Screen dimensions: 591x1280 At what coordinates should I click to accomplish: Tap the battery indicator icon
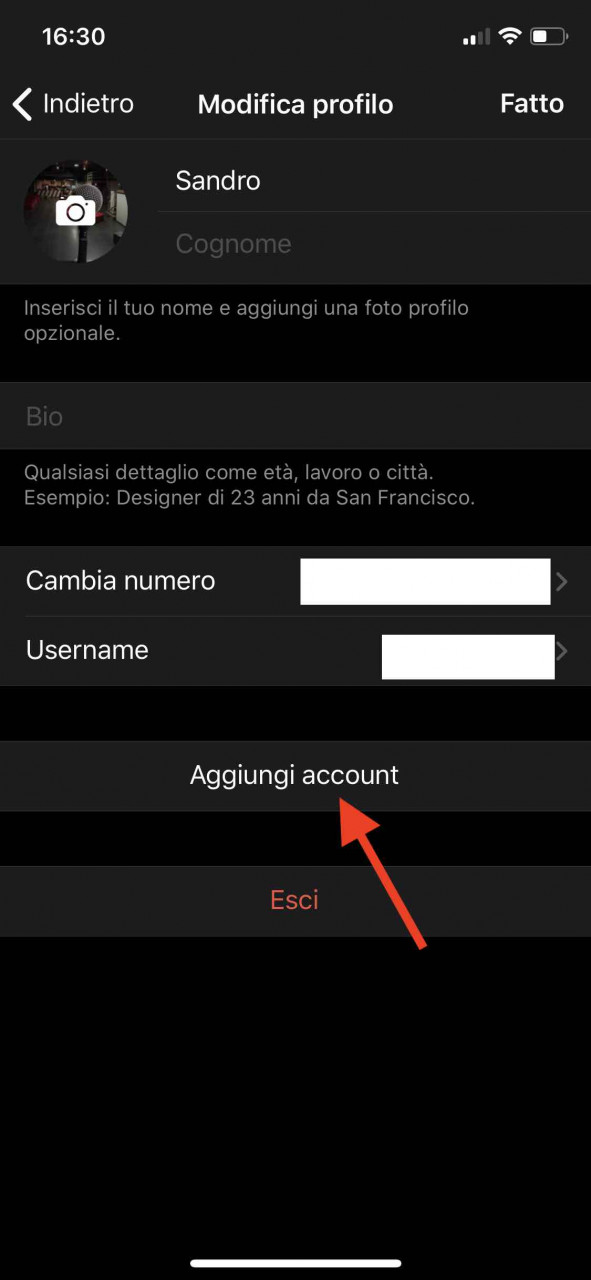(x=549, y=37)
